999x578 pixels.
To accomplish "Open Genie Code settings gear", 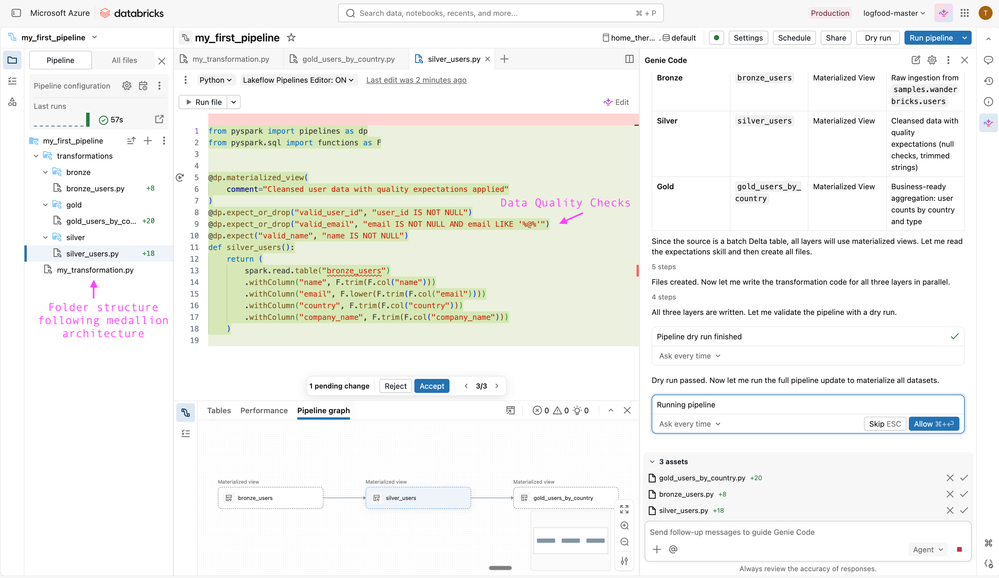I will pos(932,60).
